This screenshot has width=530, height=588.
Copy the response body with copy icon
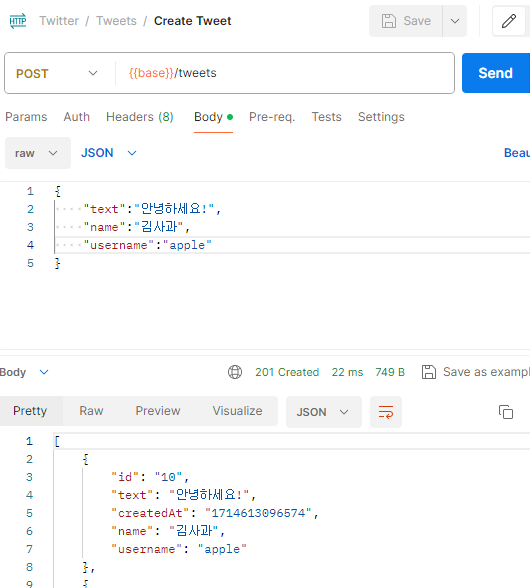pos(506,412)
